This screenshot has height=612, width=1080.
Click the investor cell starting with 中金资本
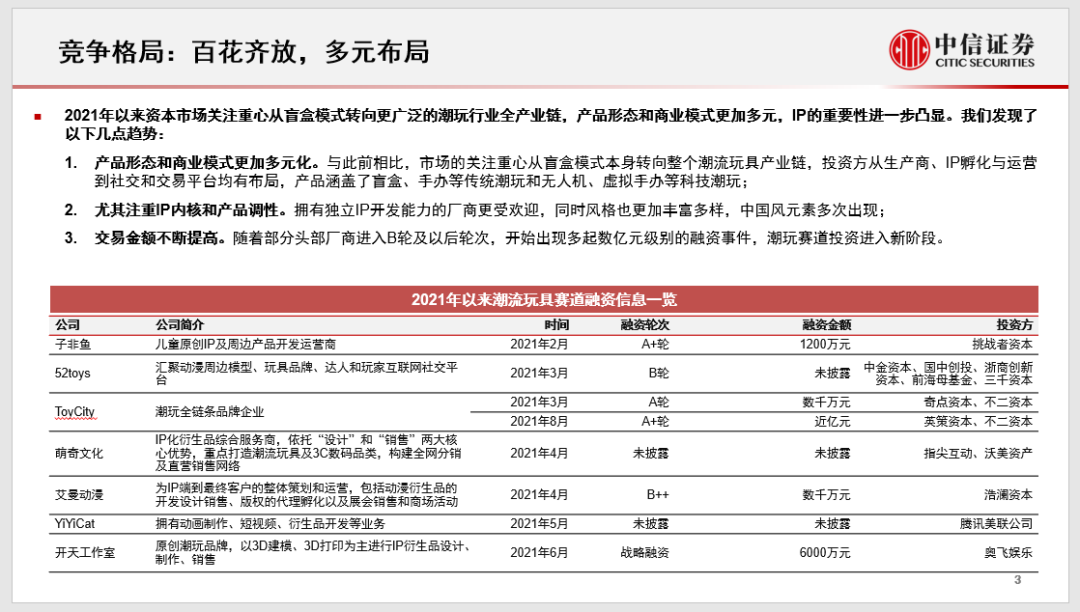tap(948, 373)
